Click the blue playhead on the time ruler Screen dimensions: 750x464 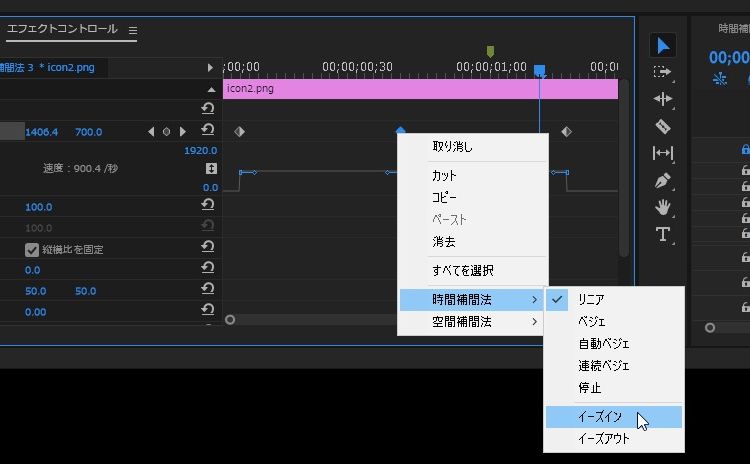click(x=539, y=71)
